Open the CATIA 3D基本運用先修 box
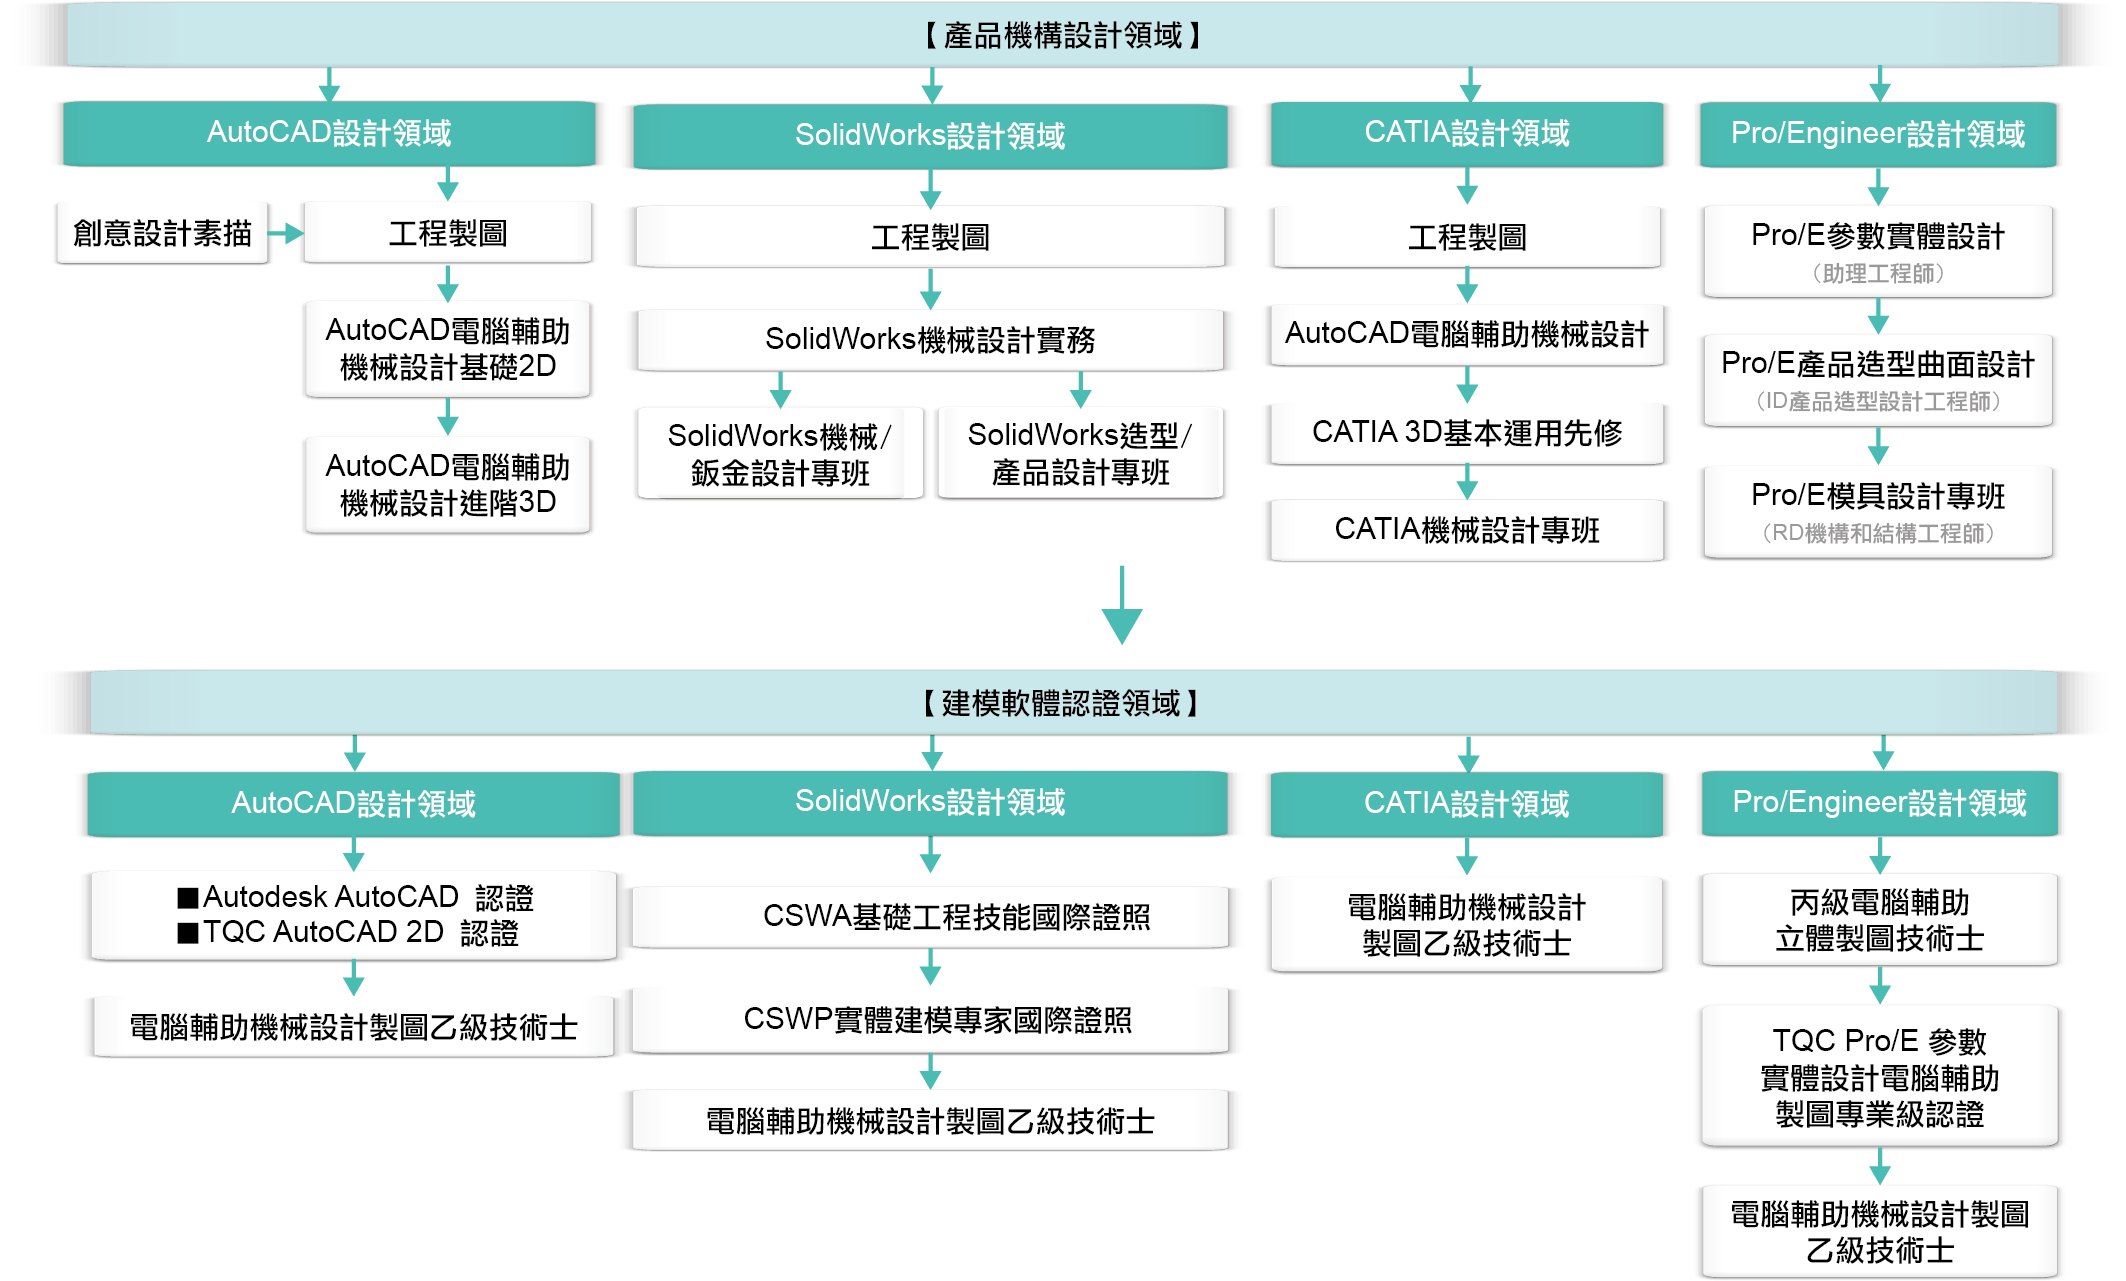Viewport: 2126px width, 1281px height. (x=1467, y=432)
